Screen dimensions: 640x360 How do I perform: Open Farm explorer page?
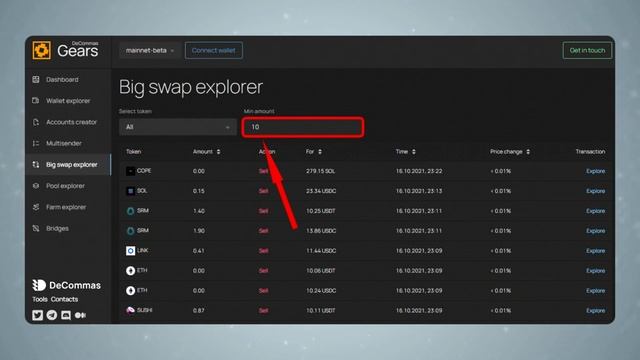[66, 207]
